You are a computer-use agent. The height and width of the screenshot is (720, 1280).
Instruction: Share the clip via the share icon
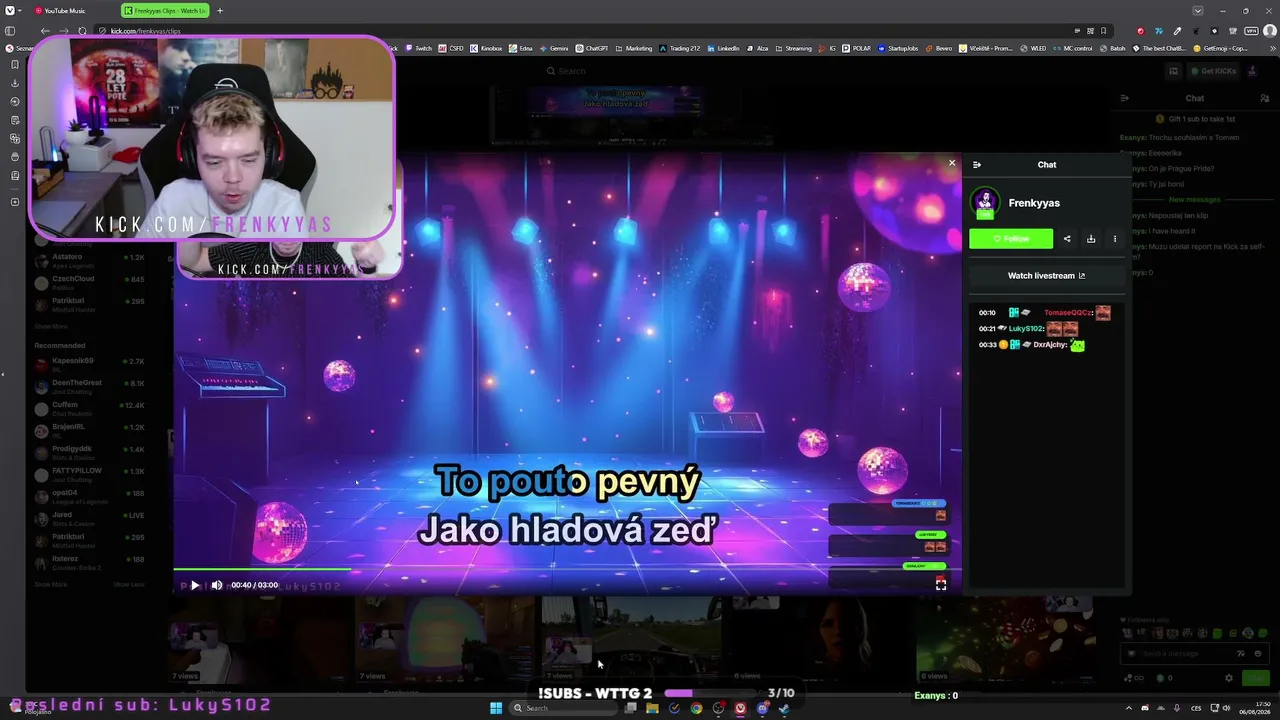click(1067, 239)
